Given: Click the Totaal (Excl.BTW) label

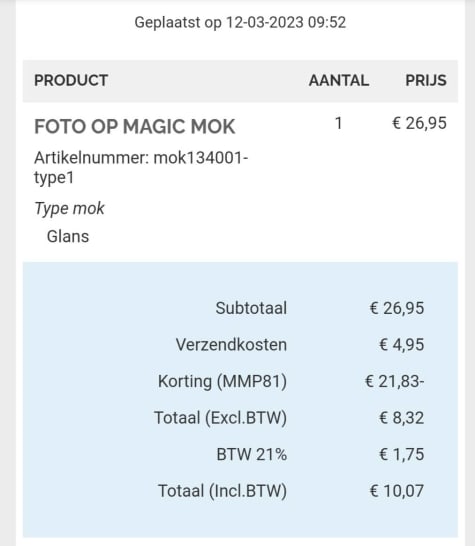Looking at the screenshot, I should click(220, 418).
